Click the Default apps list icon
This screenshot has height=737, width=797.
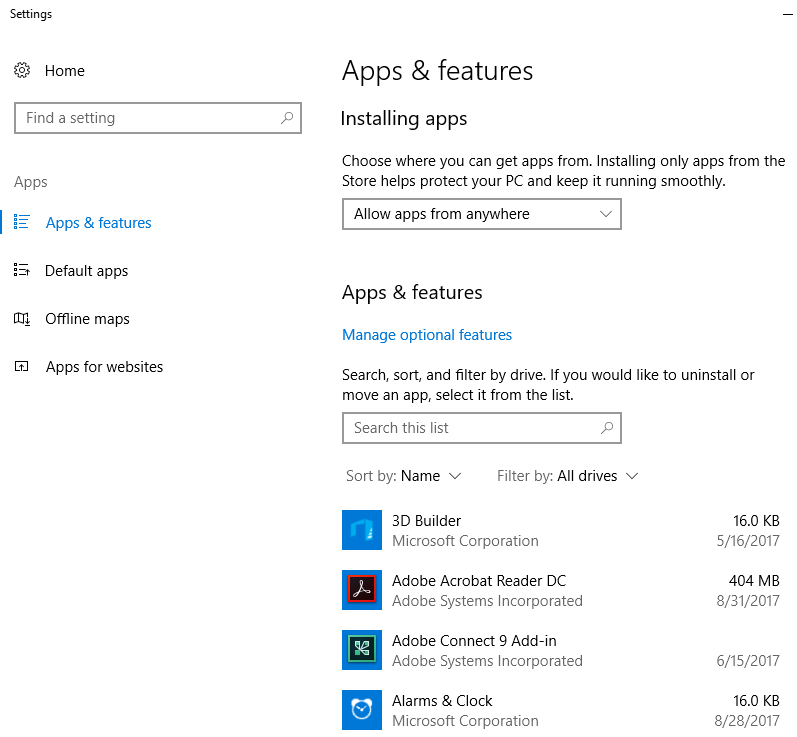coord(22,270)
